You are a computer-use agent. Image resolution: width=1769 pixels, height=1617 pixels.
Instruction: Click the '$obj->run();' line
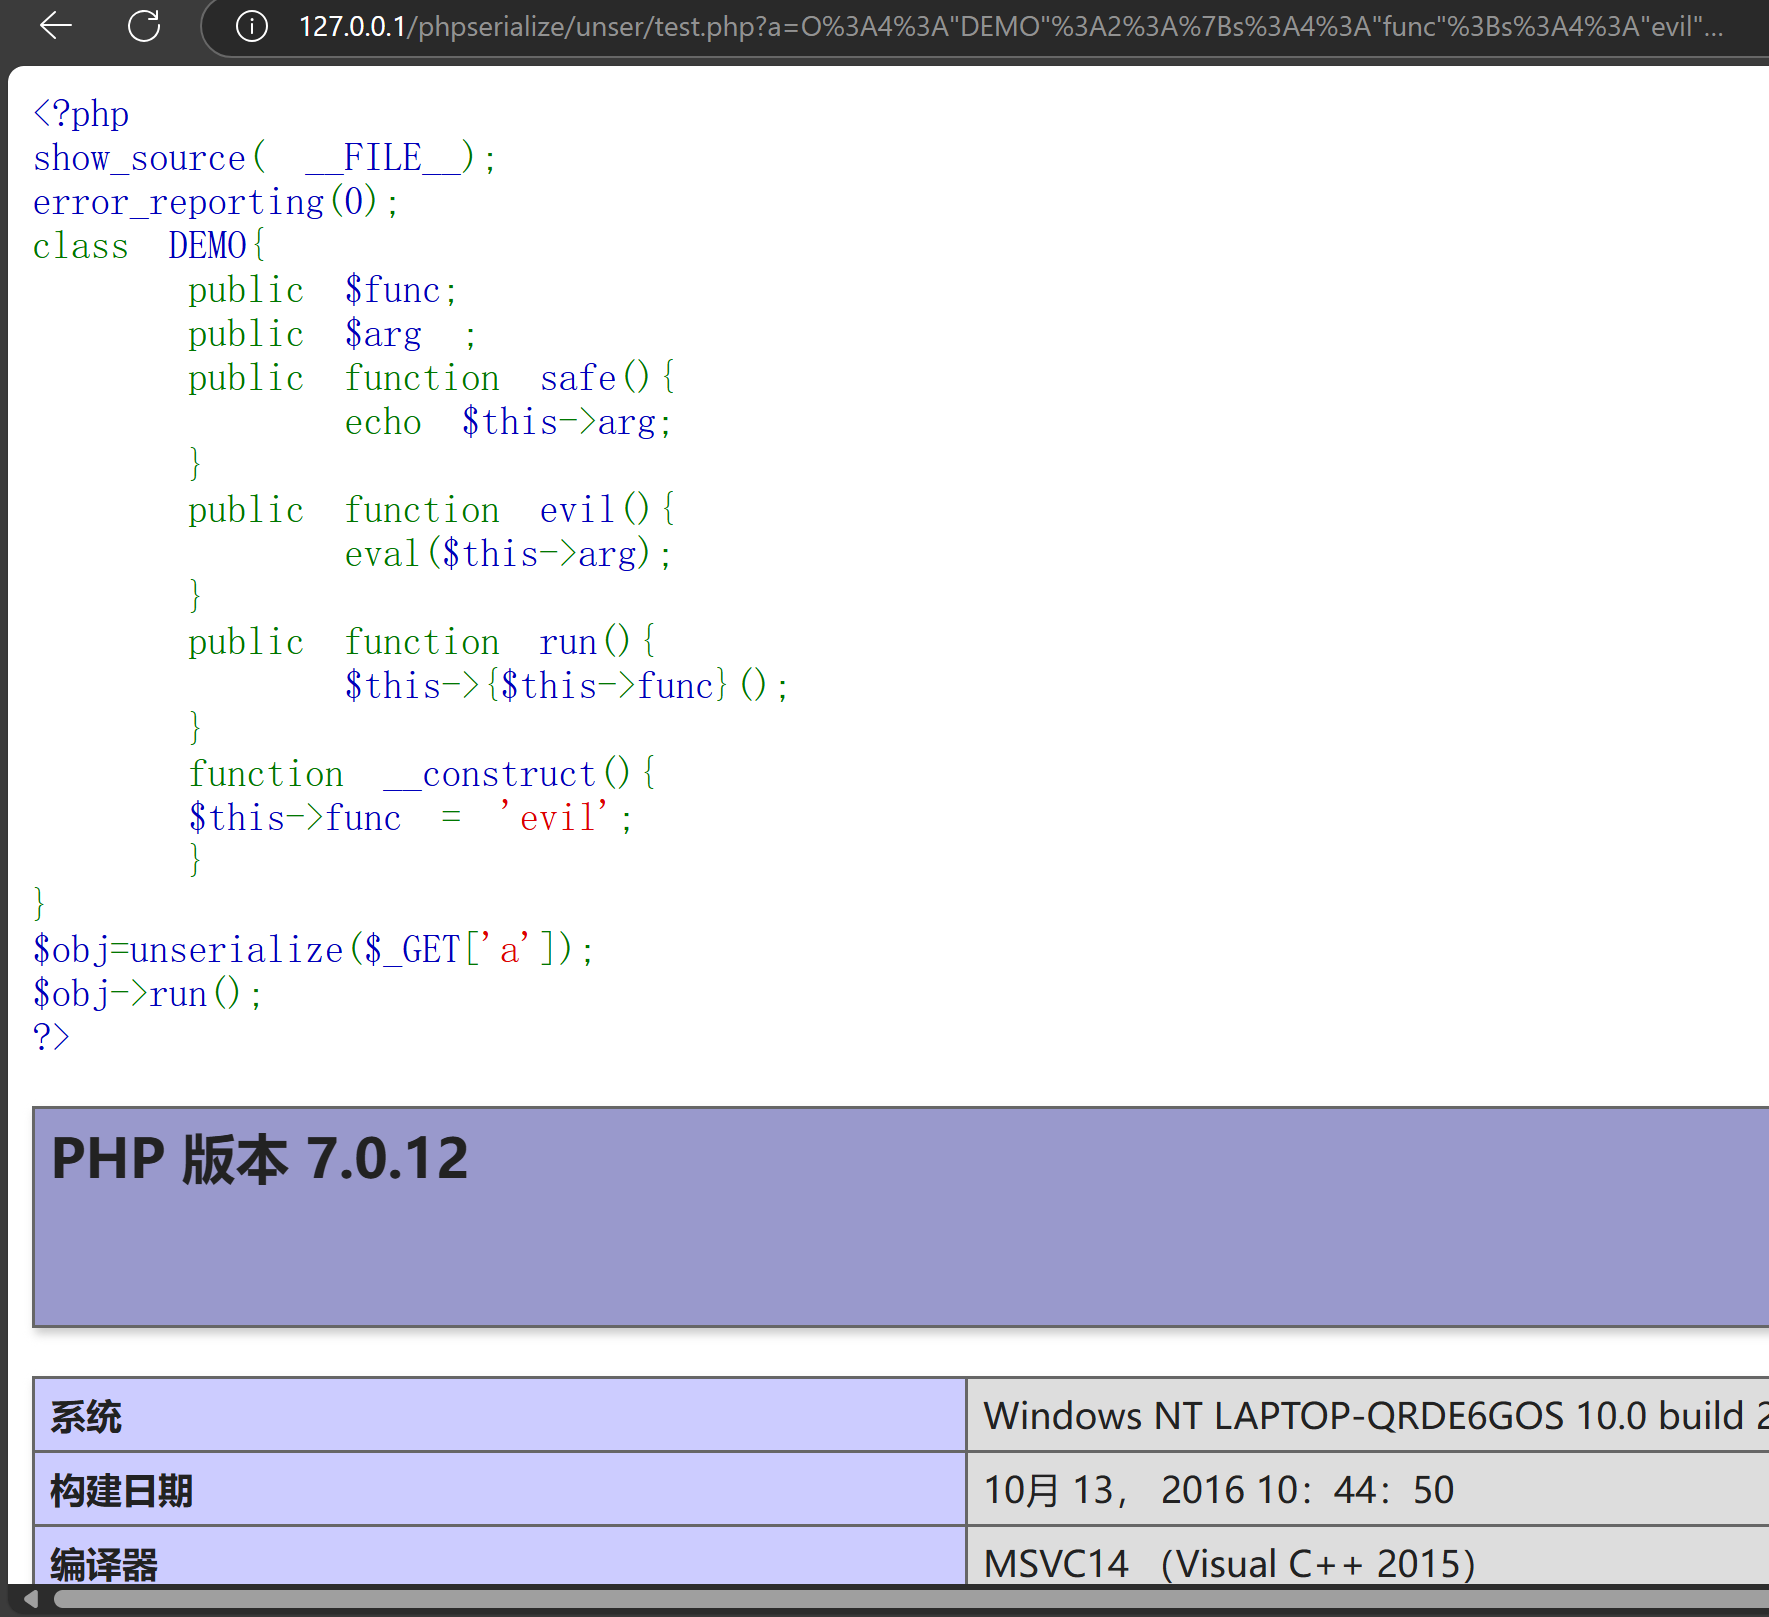coord(148,994)
